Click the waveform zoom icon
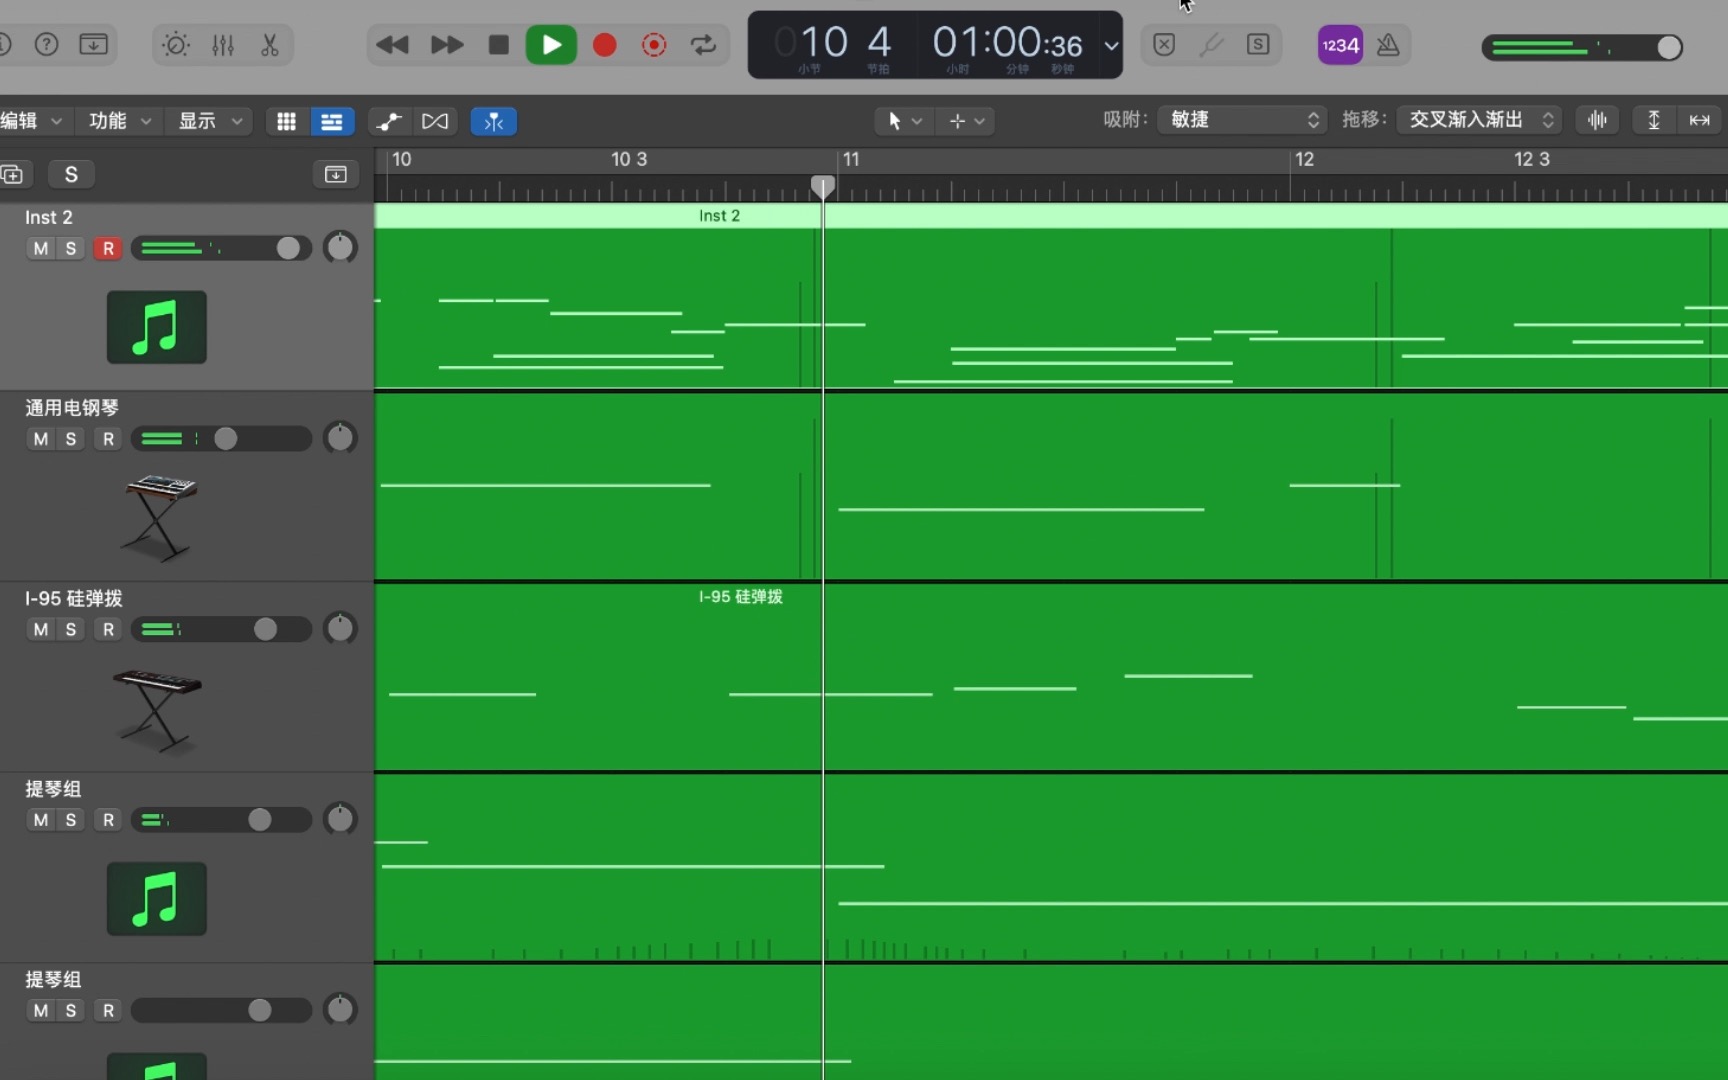This screenshot has height=1080, width=1728. pyautogui.click(x=1597, y=120)
